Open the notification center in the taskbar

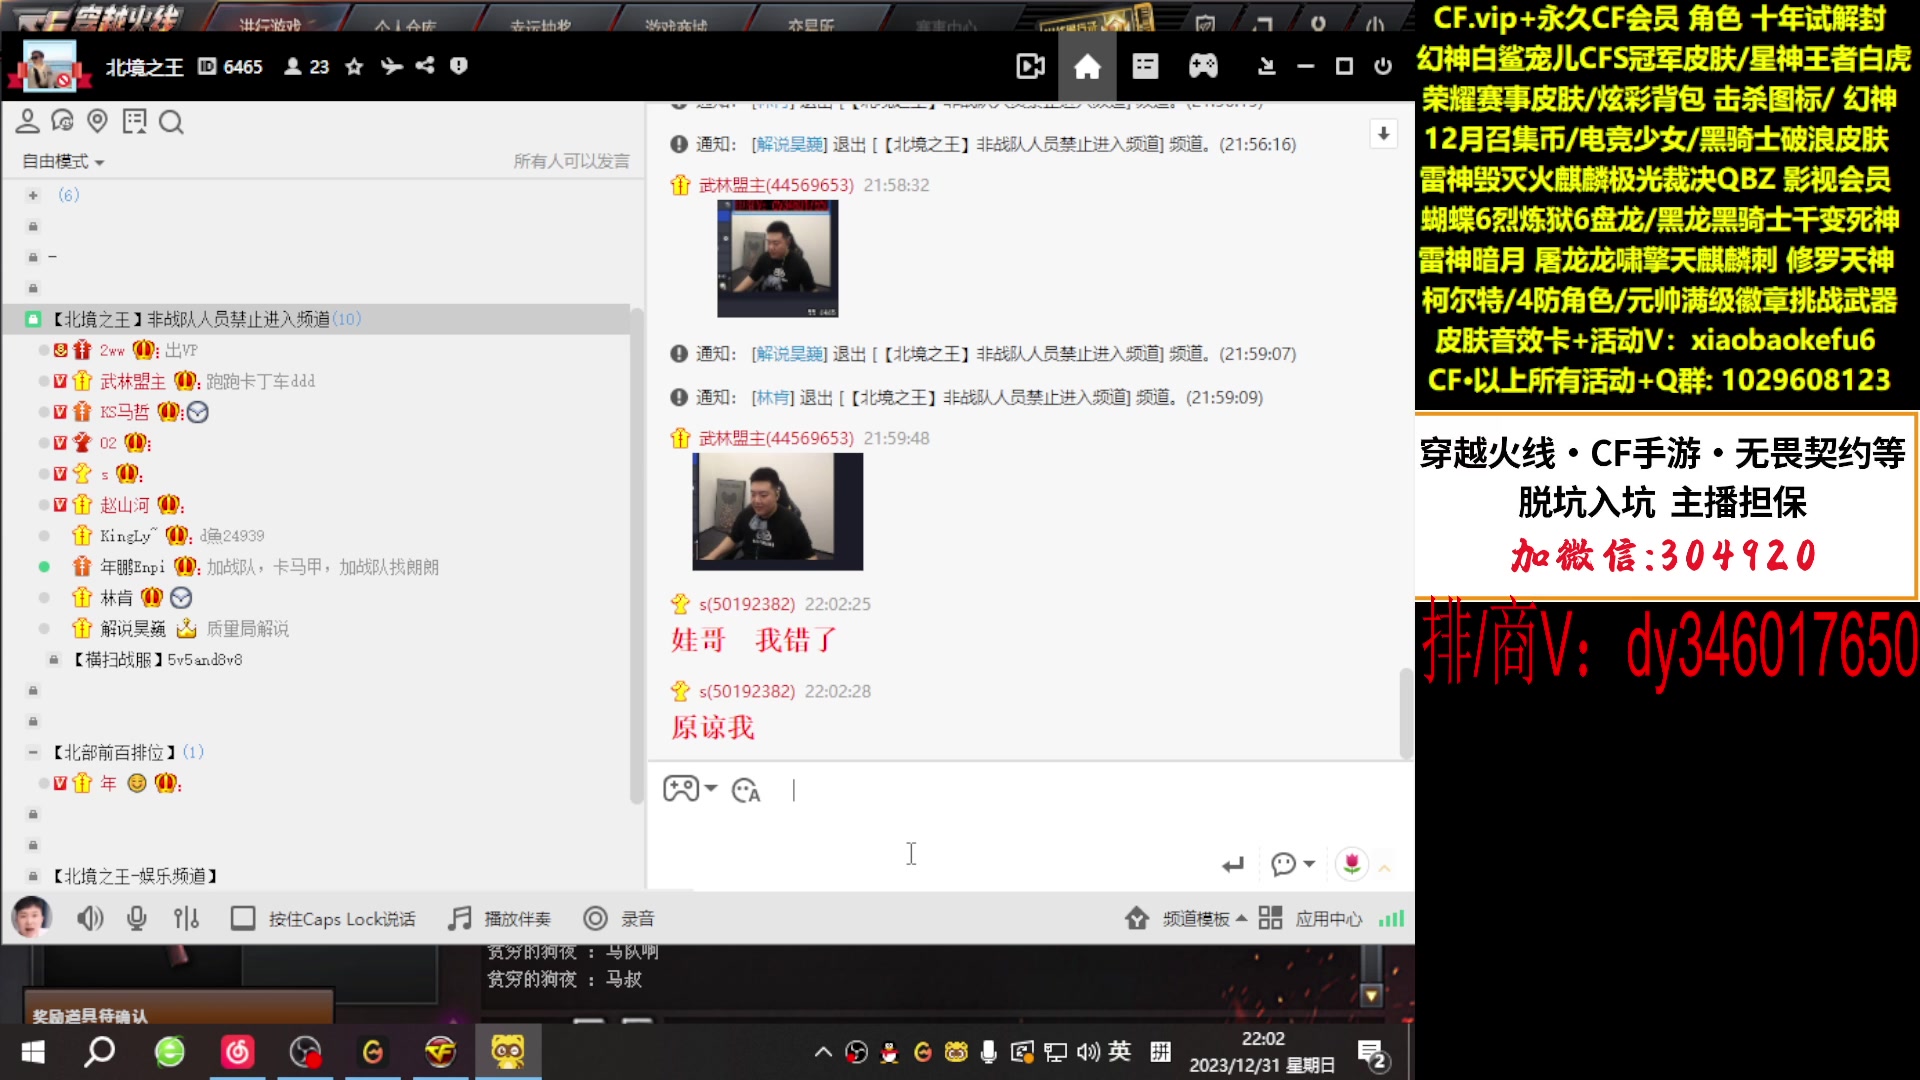(1372, 1054)
